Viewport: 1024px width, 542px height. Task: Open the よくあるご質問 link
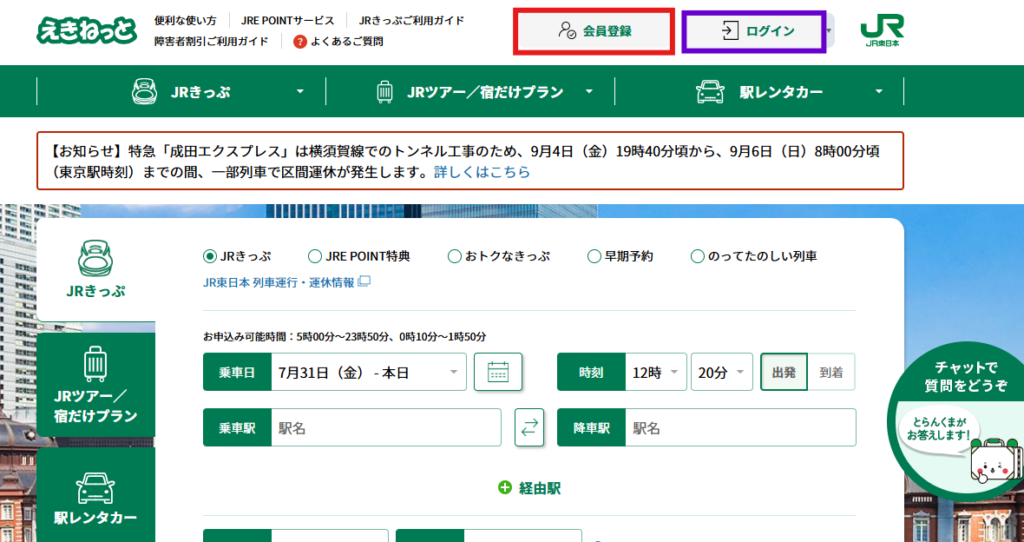coord(347,41)
